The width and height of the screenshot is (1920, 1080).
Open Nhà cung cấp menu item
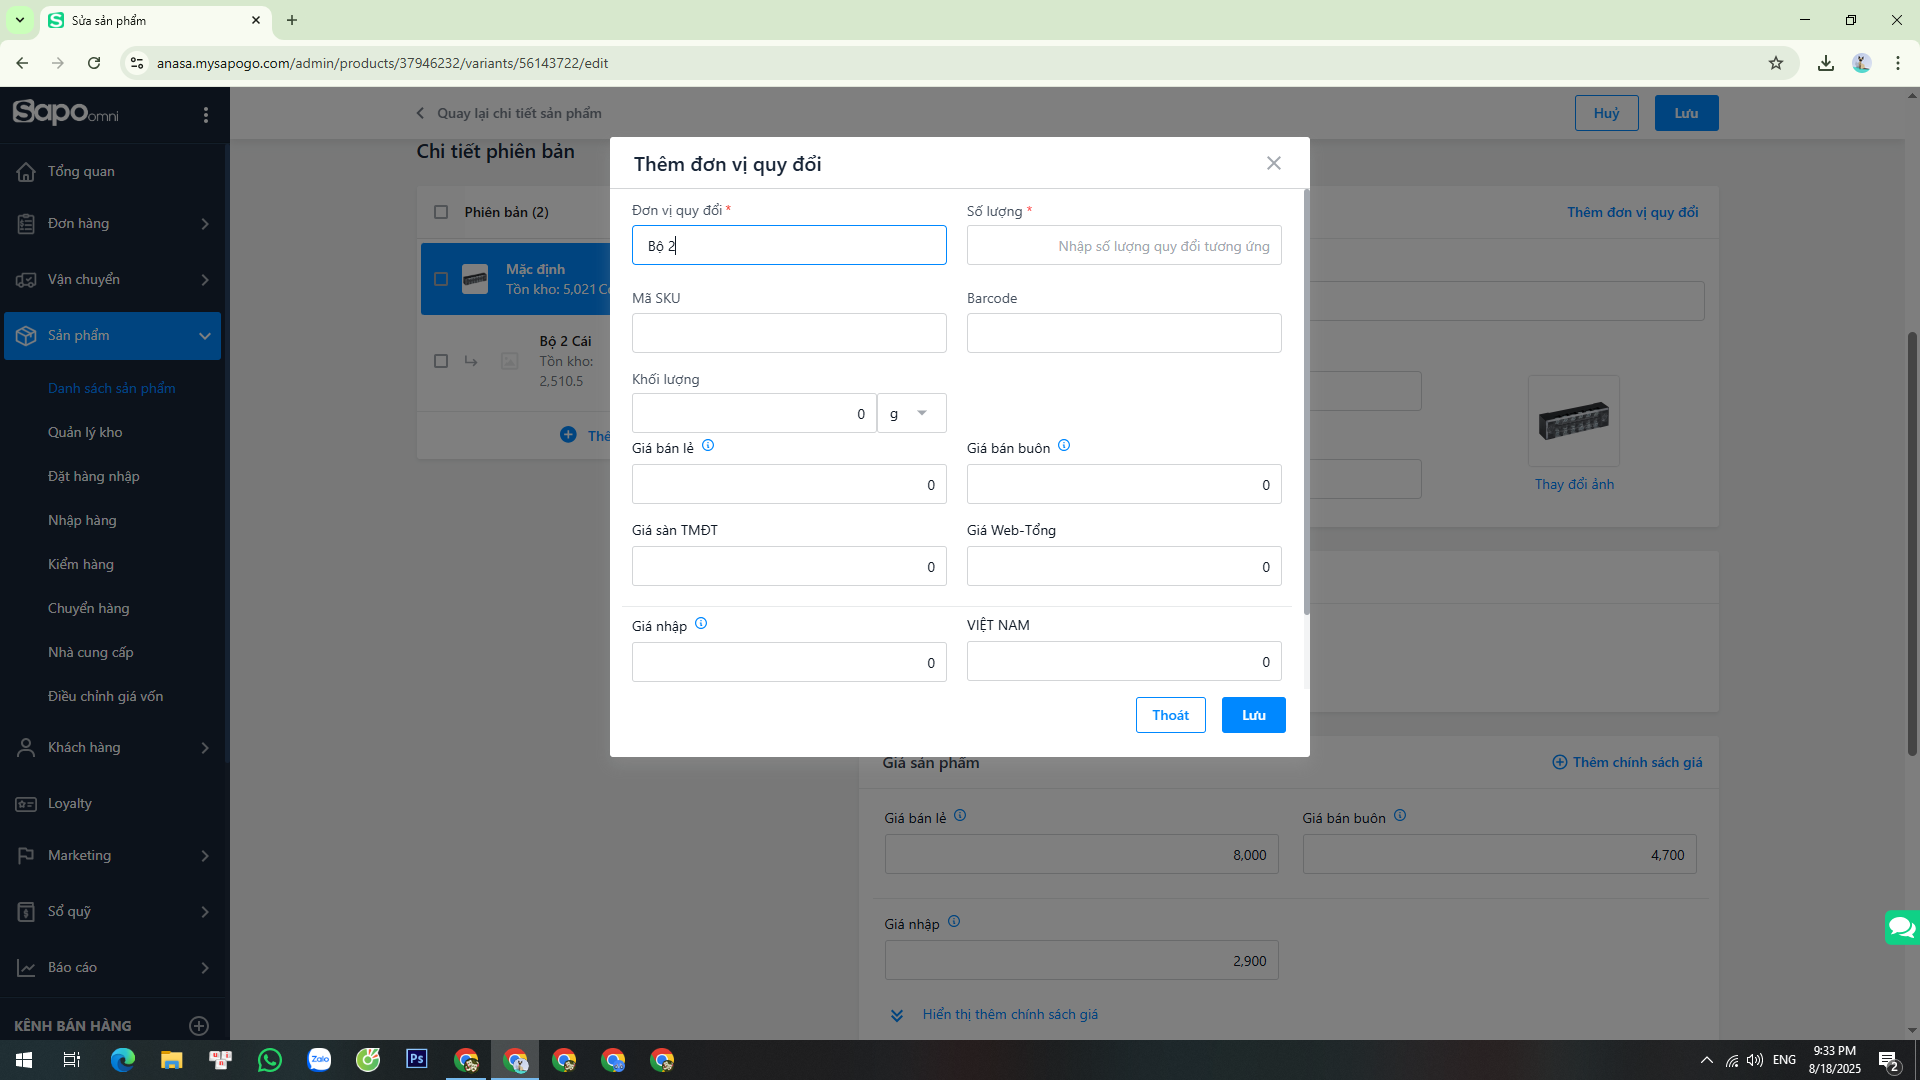(90, 652)
